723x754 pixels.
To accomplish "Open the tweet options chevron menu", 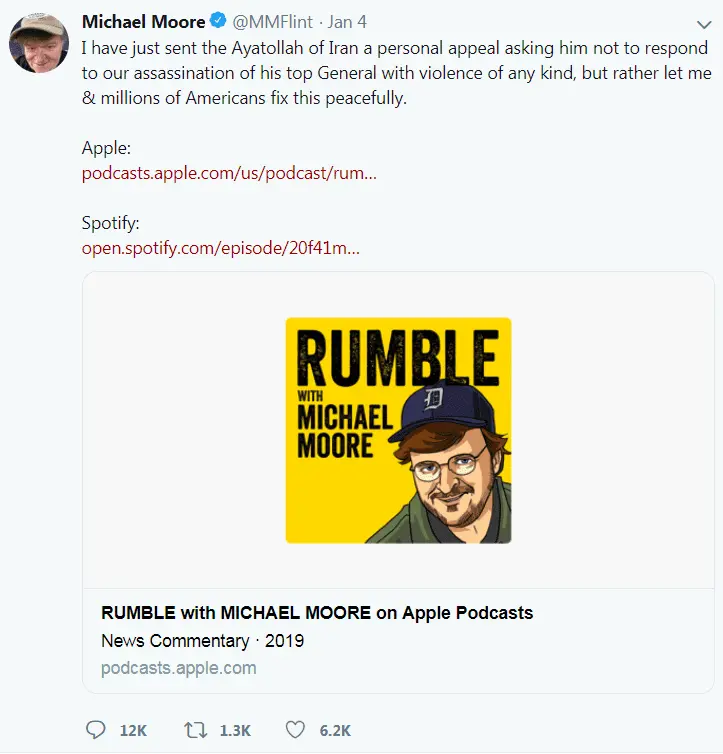I will (x=702, y=24).
